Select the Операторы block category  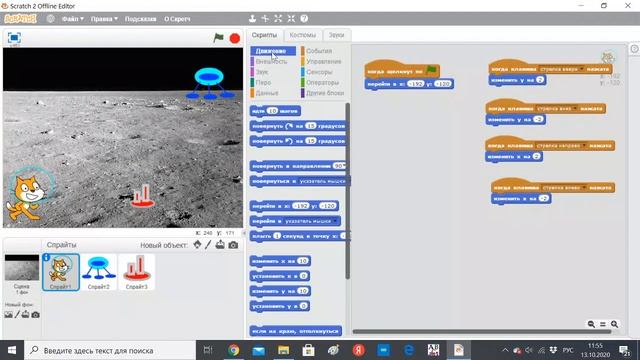tap(322, 82)
